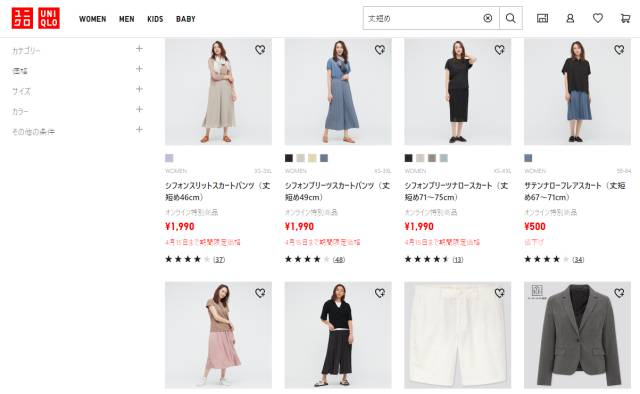Favorite the ¥500 satin flare skirt
Image resolution: width=640 pixels, height=394 pixels.
tap(619, 49)
